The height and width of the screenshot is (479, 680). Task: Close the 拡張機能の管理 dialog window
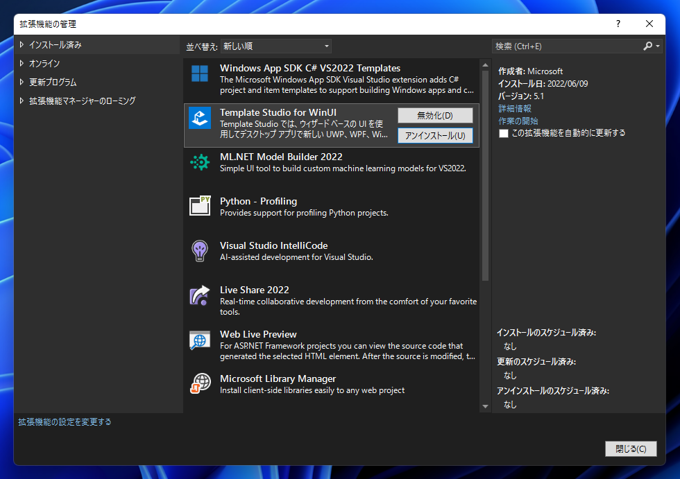[649, 24]
